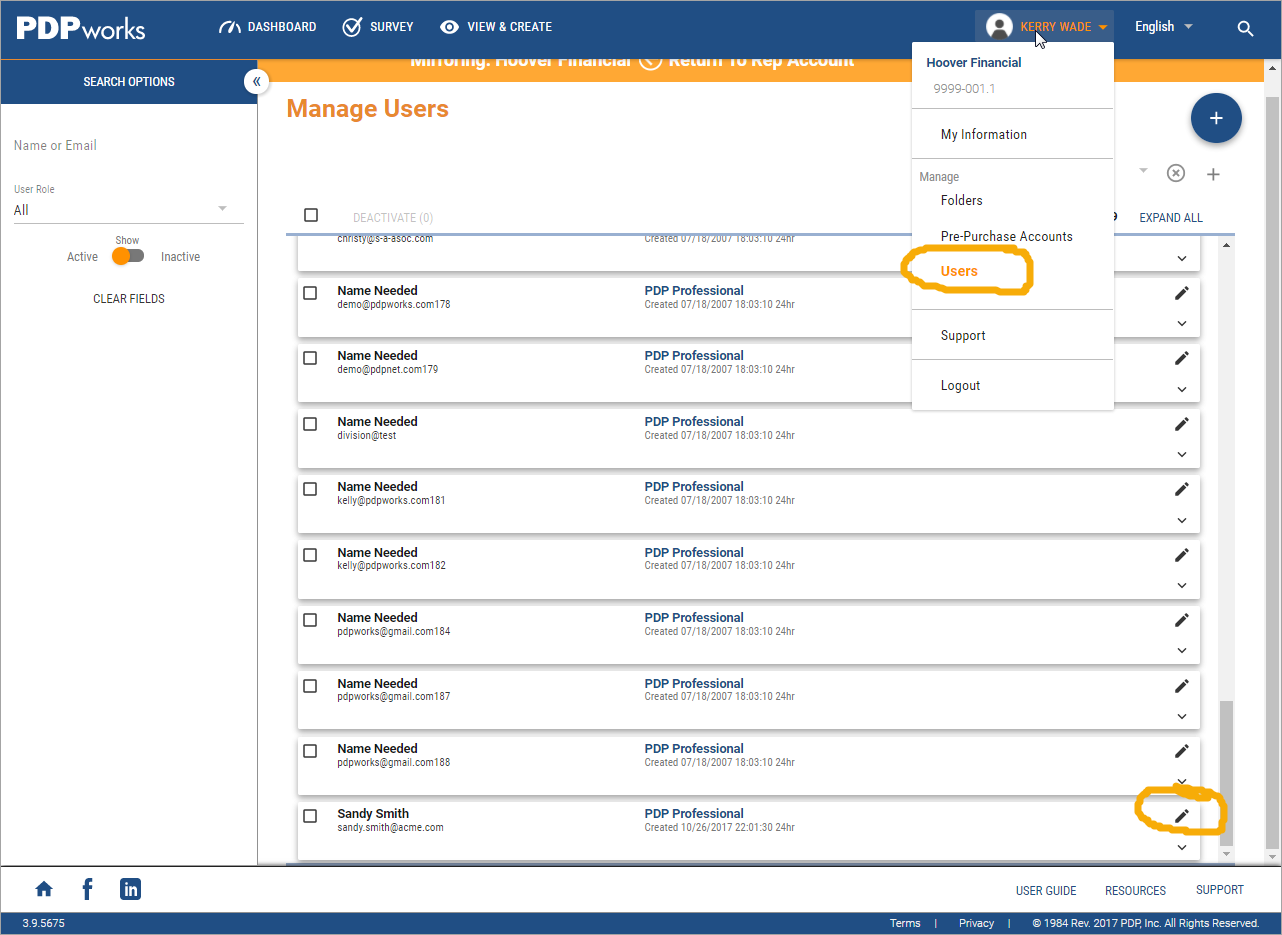Collapse the Search Options side panel
The image size is (1282, 935).
click(x=257, y=82)
